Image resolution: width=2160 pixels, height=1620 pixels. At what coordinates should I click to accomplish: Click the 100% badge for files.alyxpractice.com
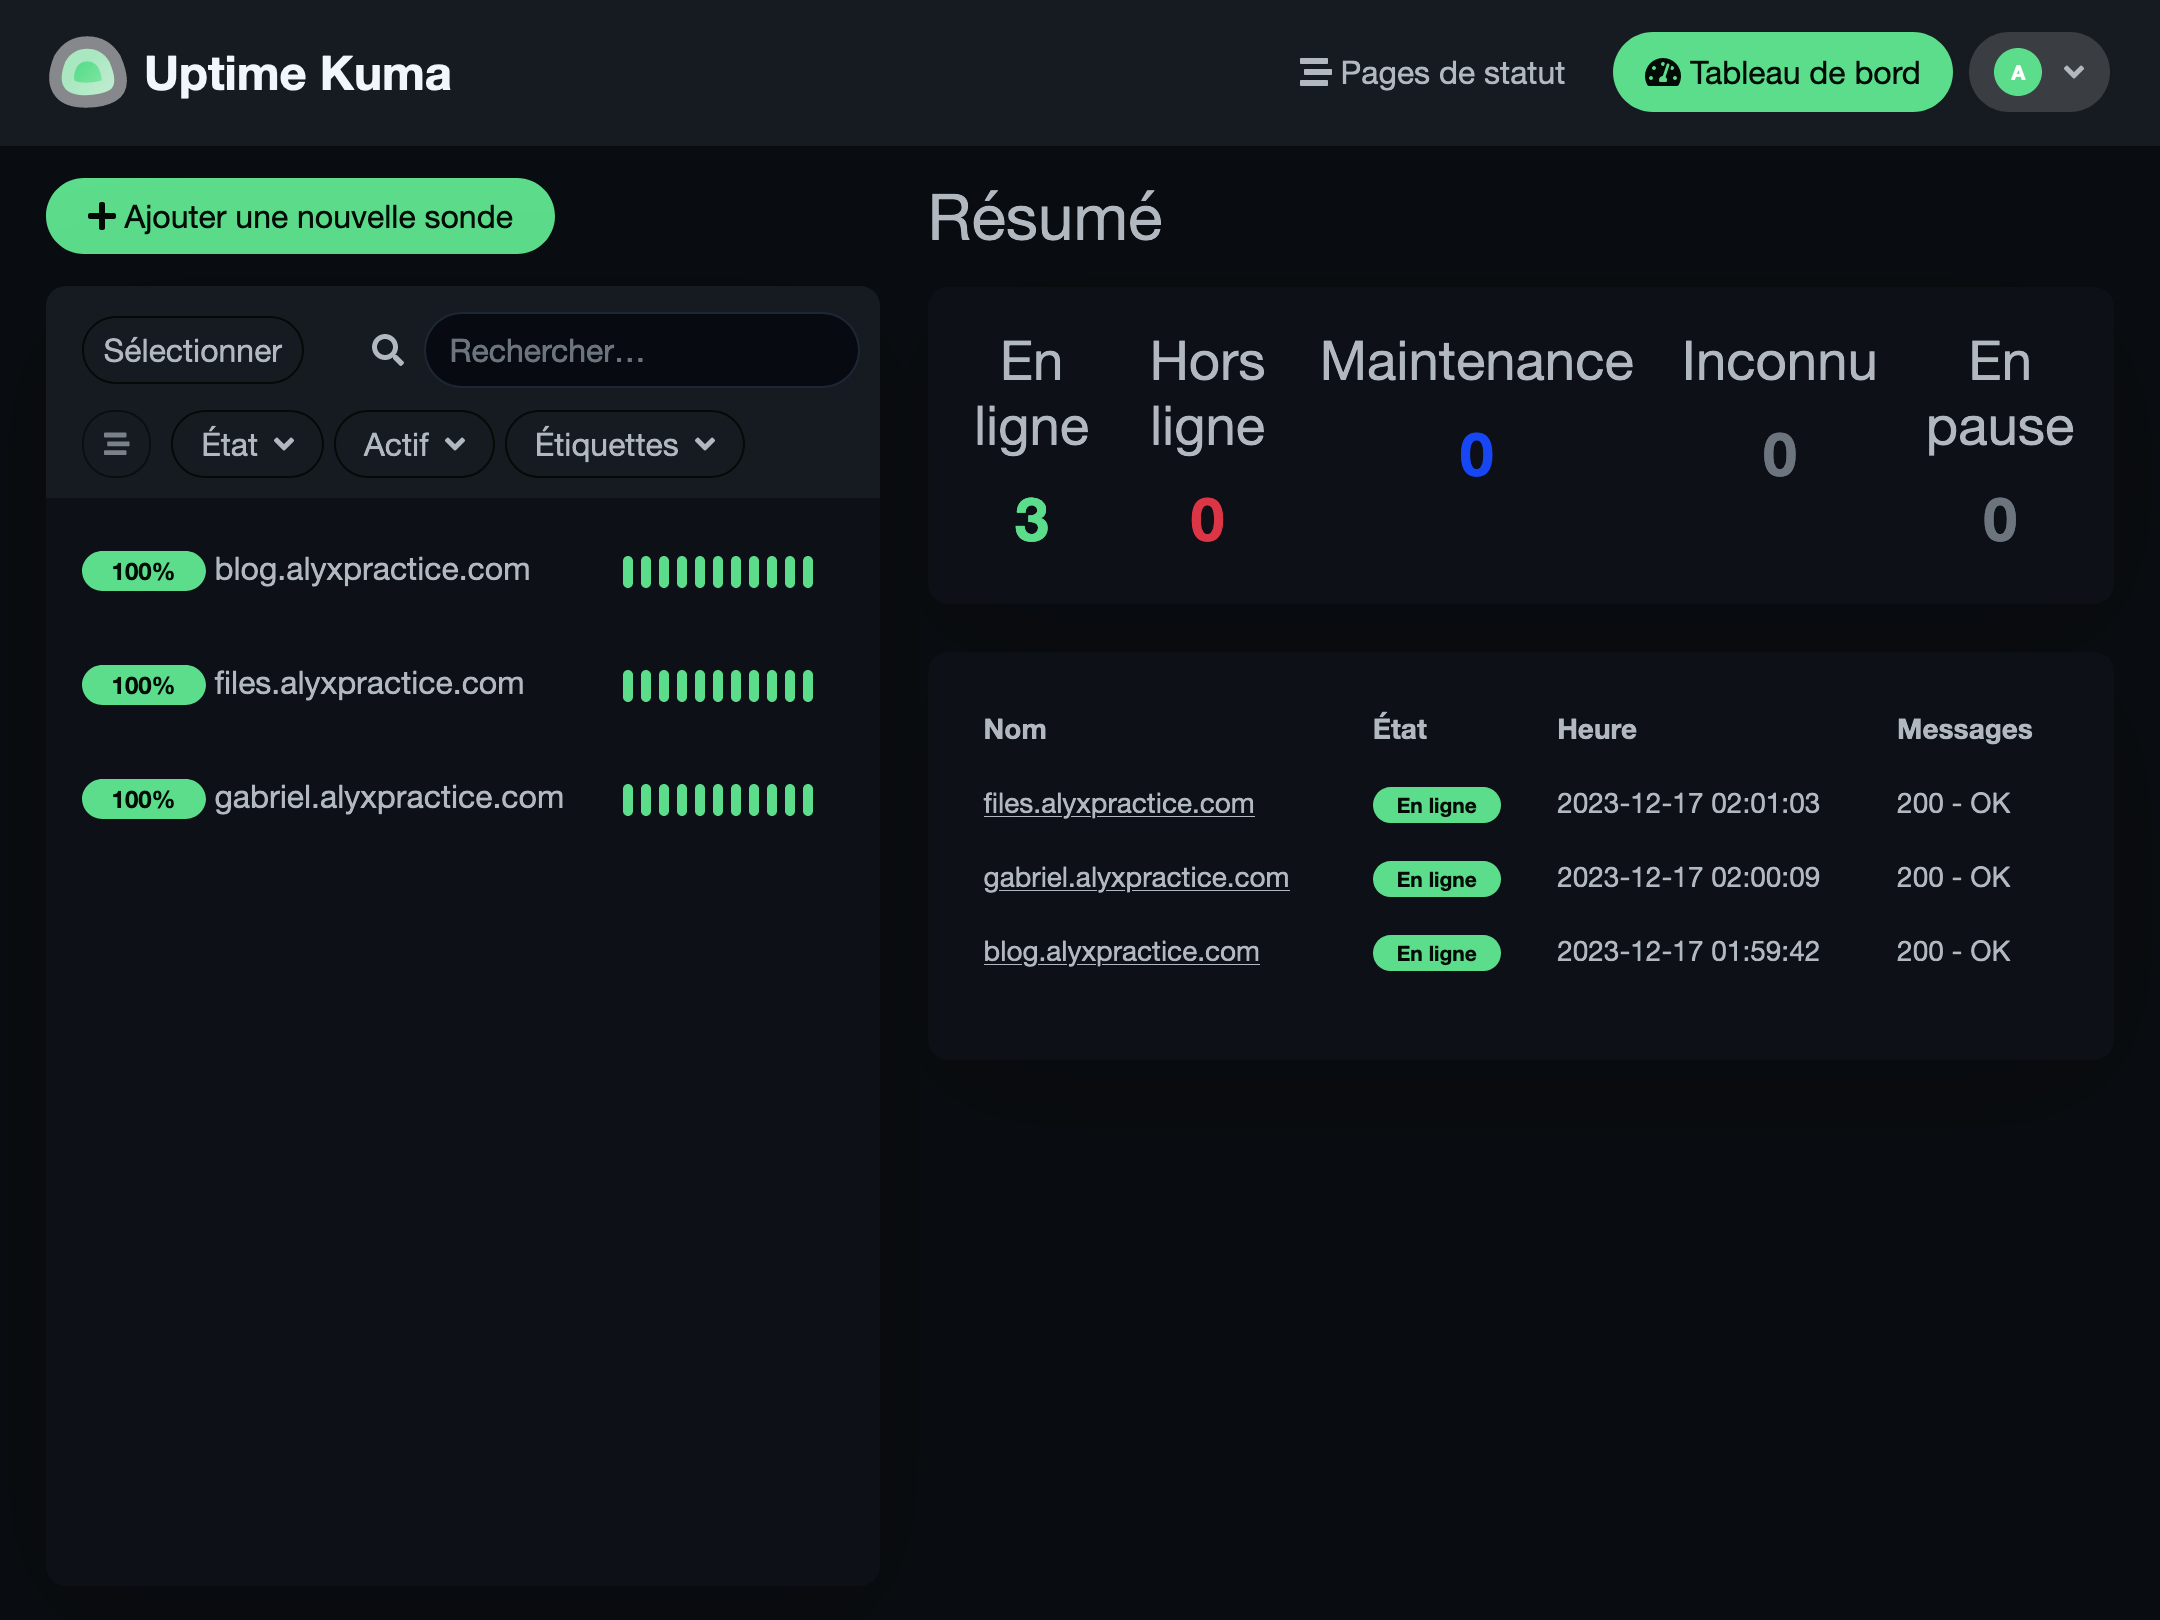click(x=143, y=685)
